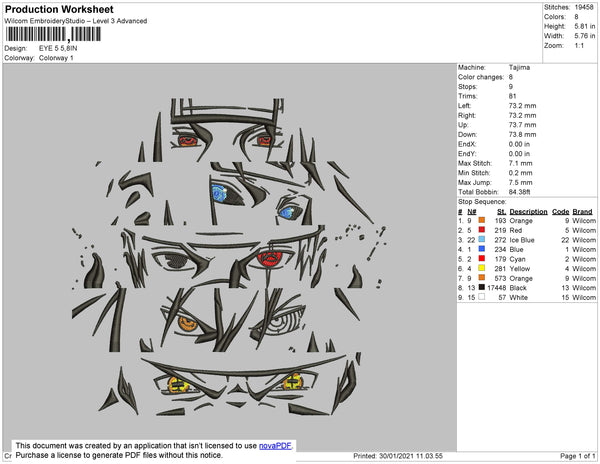
Task: Click the St. column header
Action: click(502, 212)
